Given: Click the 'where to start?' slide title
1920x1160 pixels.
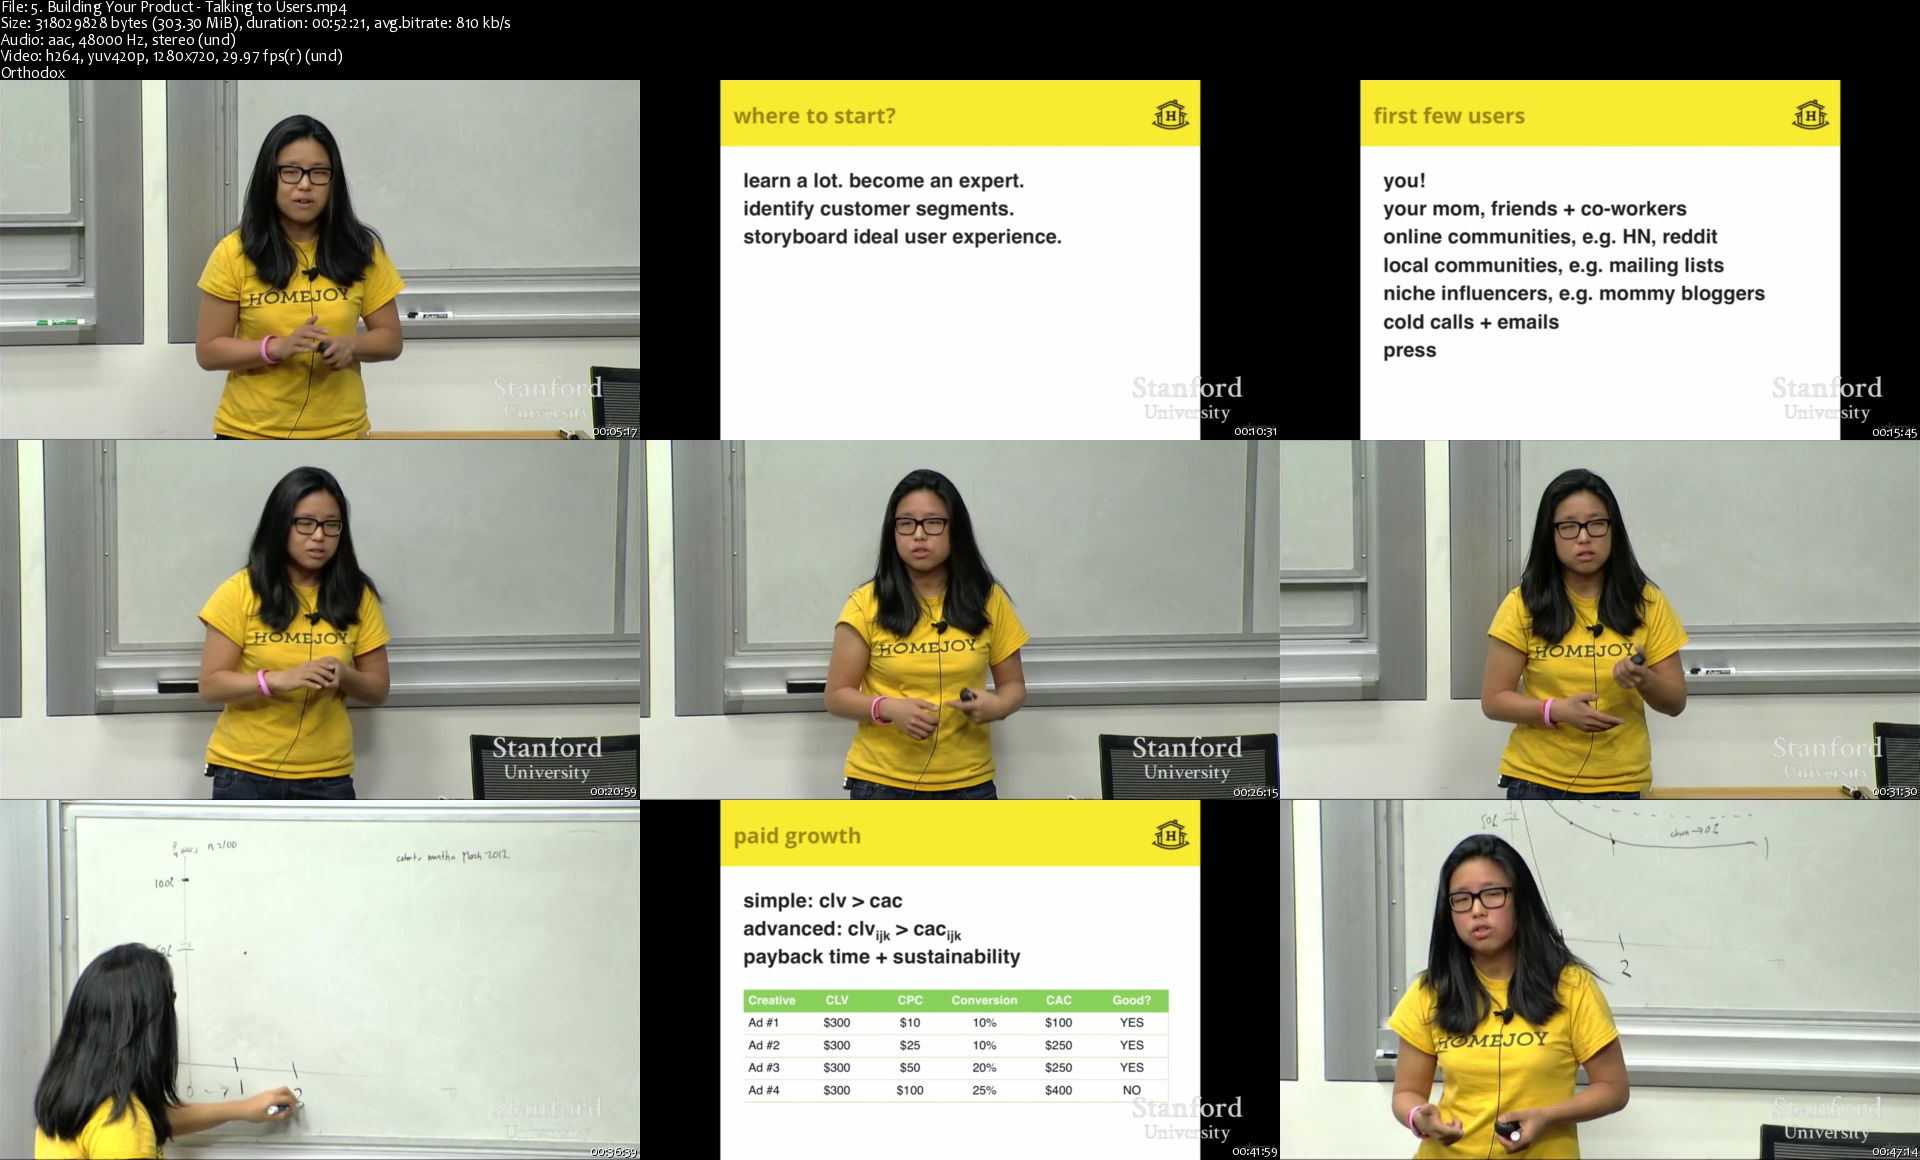Looking at the screenshot, I should pyautogui.click(x=814, y=116).
